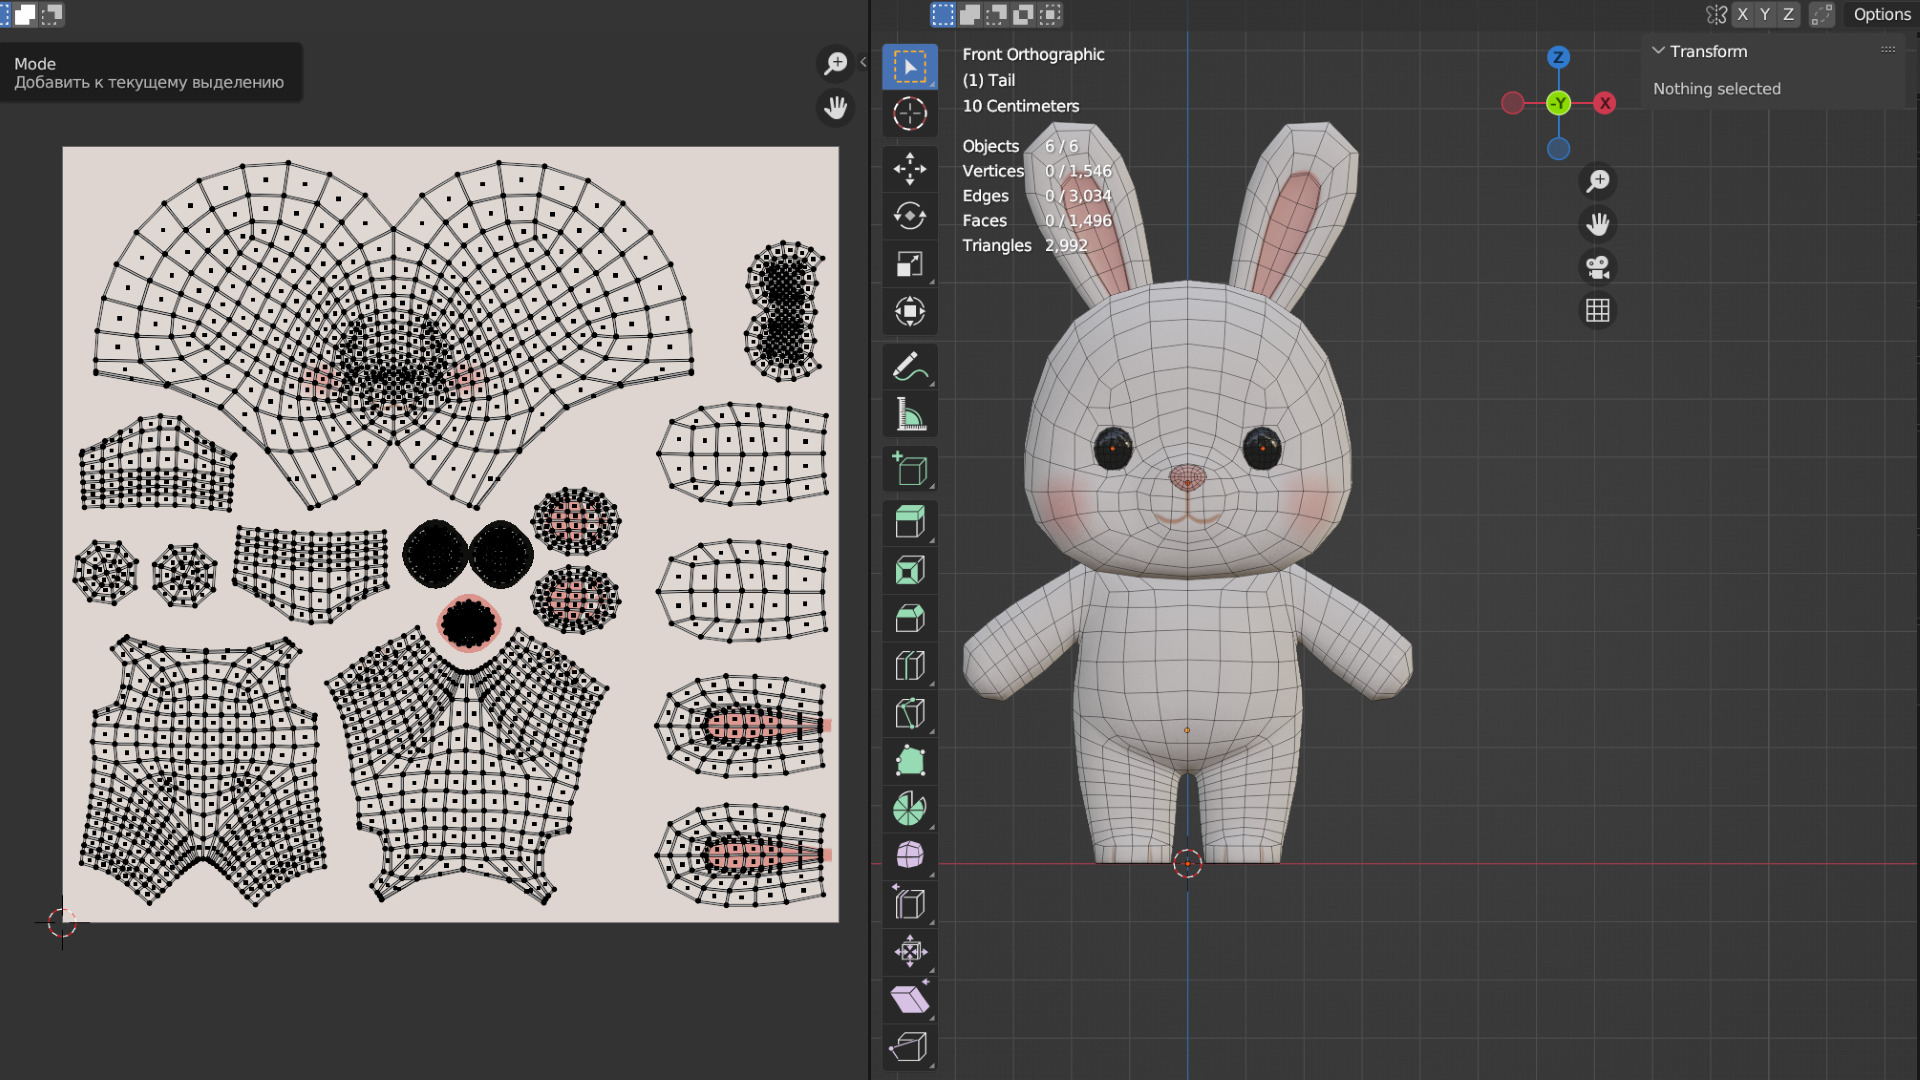Snap view to negative X gizmo circle
1920x1080 pixels.
(x=1513, y=103)
